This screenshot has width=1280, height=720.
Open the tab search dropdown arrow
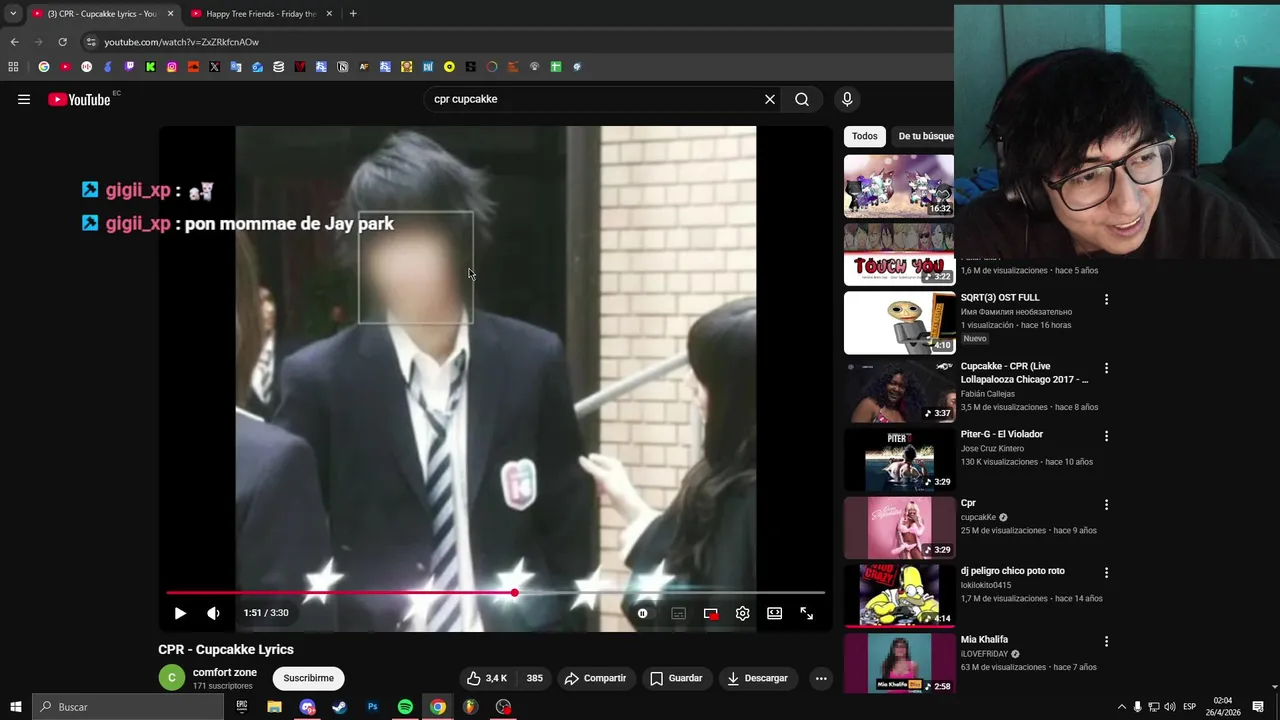tap(13, 14)
